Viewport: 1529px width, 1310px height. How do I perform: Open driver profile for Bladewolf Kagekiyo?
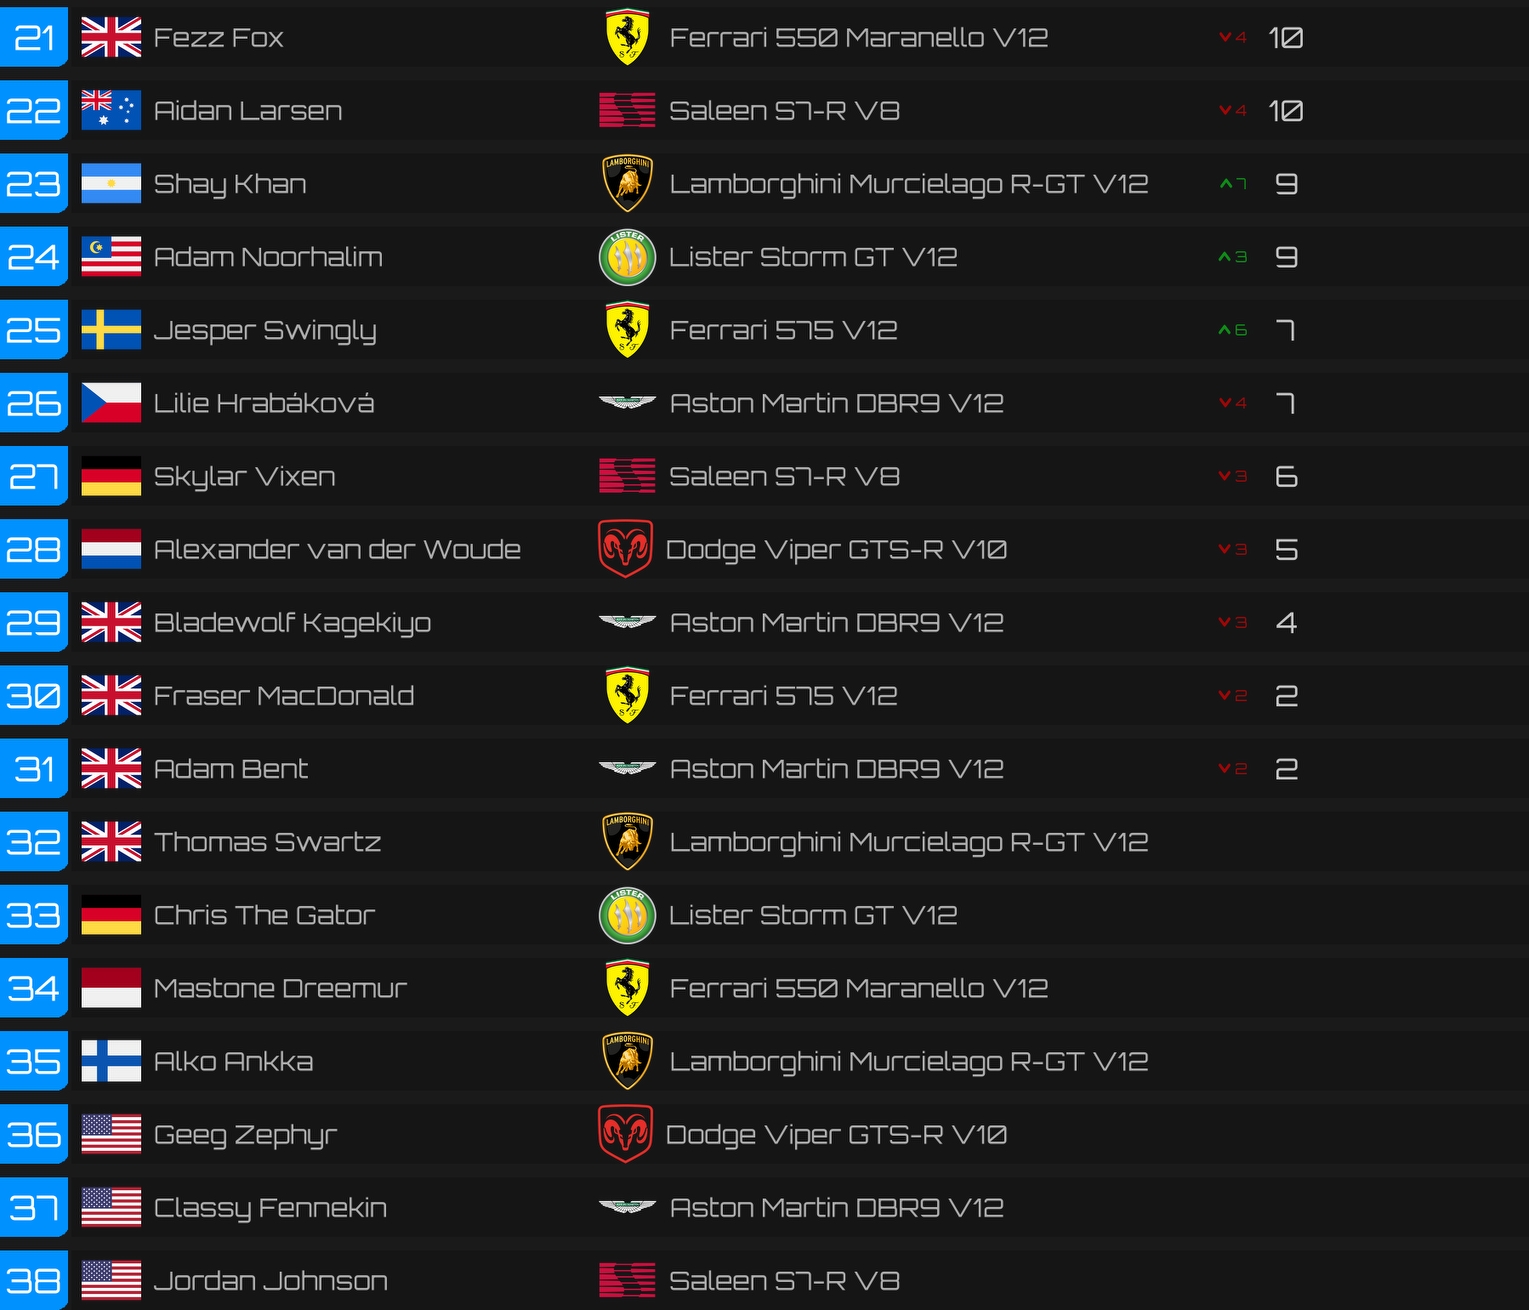(292, 623)
